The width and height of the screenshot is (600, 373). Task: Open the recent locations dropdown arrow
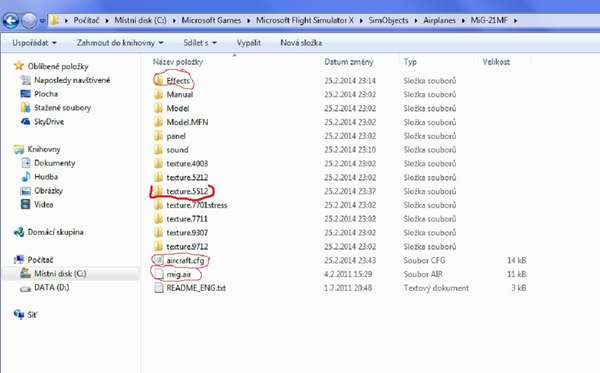click(x=42, y=21)
